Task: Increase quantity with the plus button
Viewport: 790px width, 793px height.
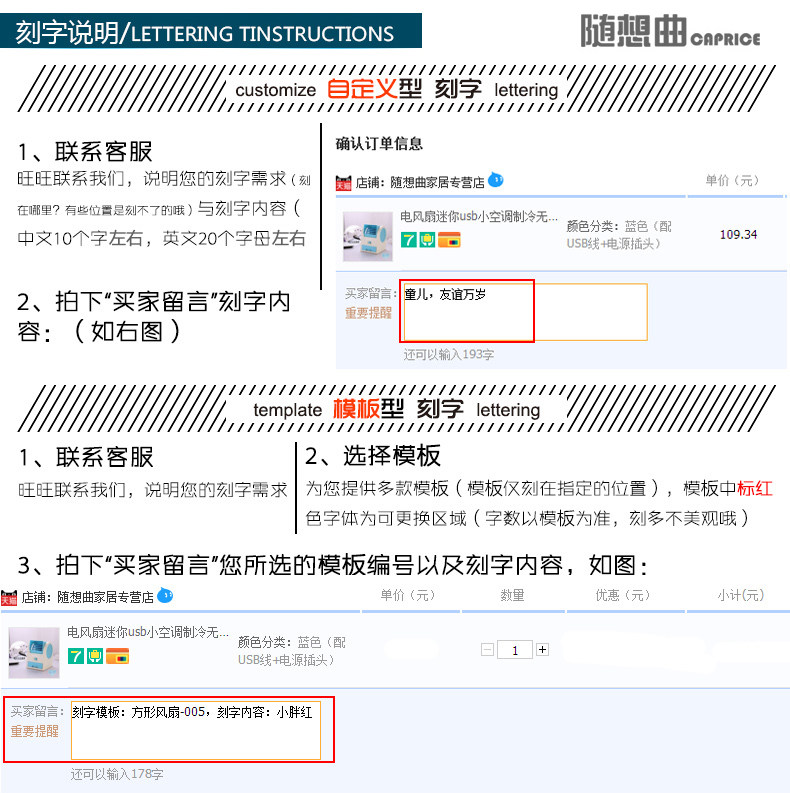Action: (x=542, y=649)
